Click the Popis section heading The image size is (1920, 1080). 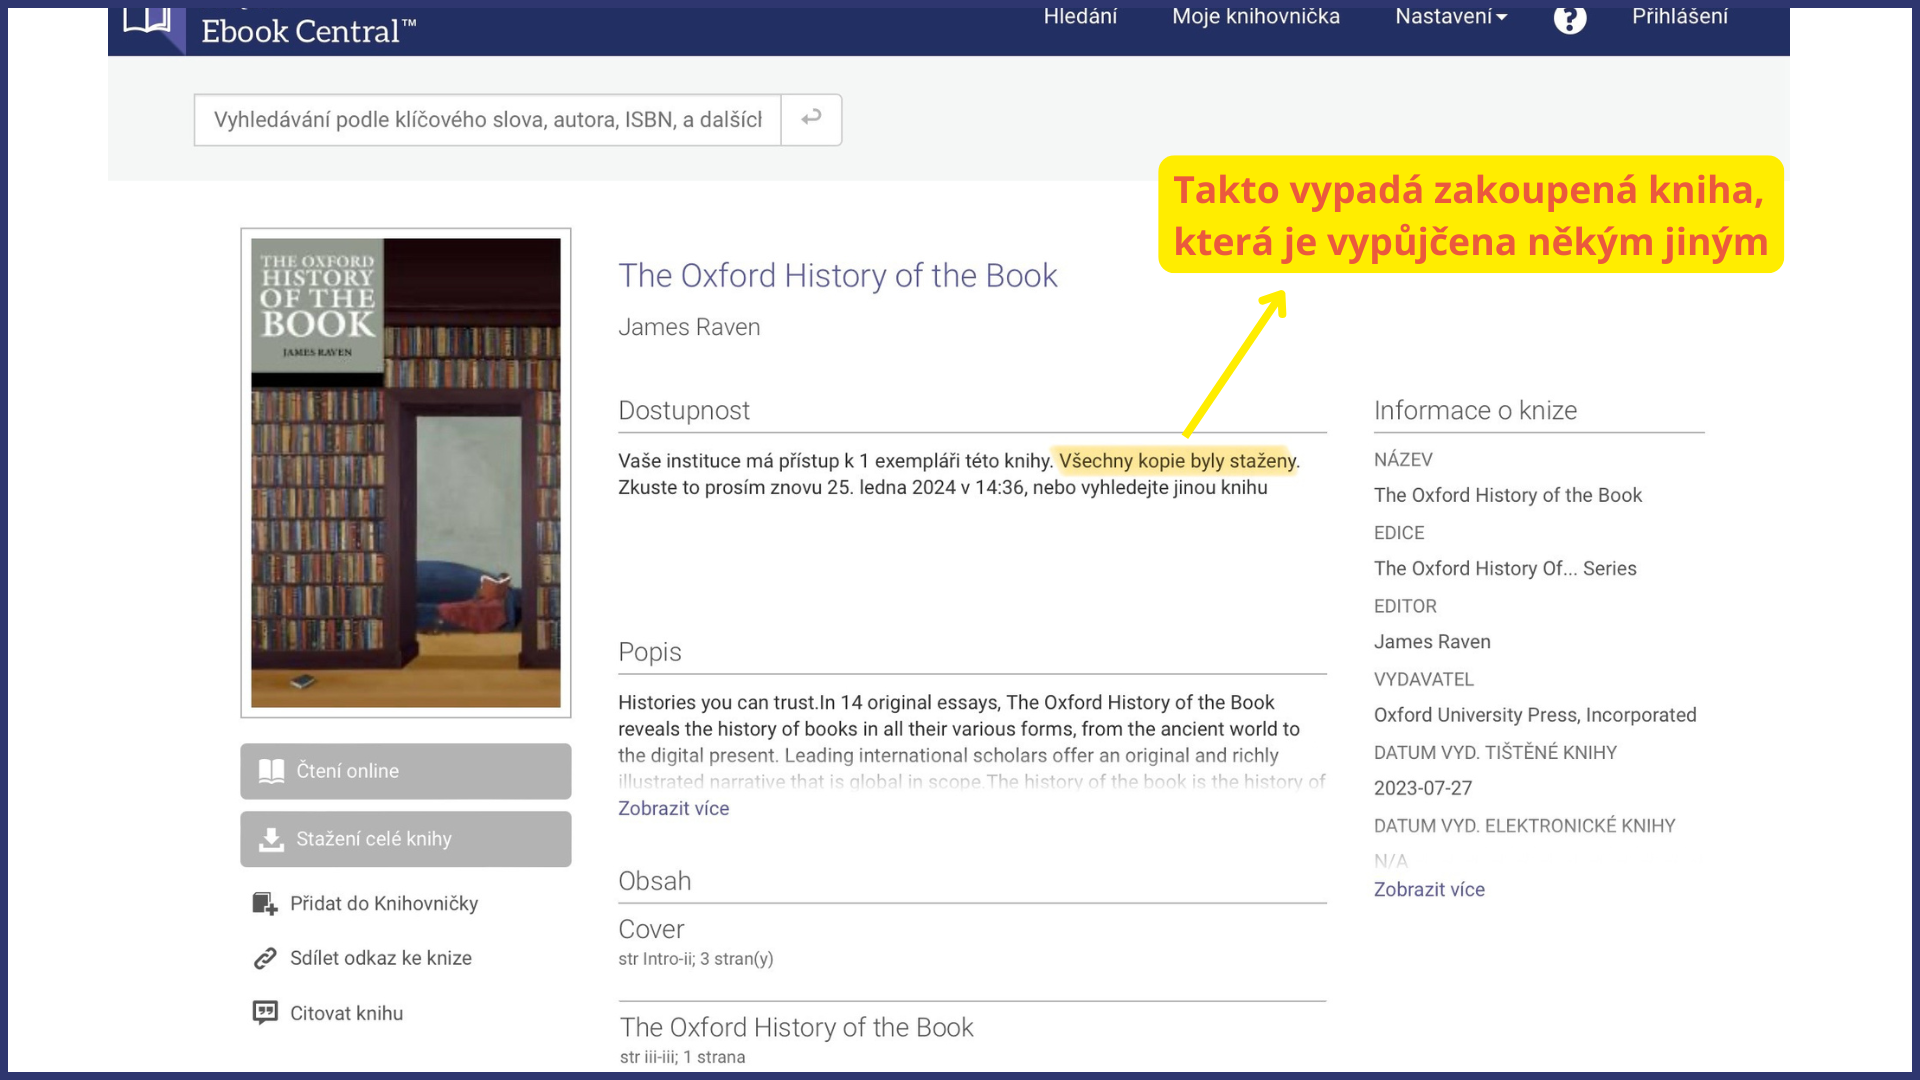[x=650, y=652]
